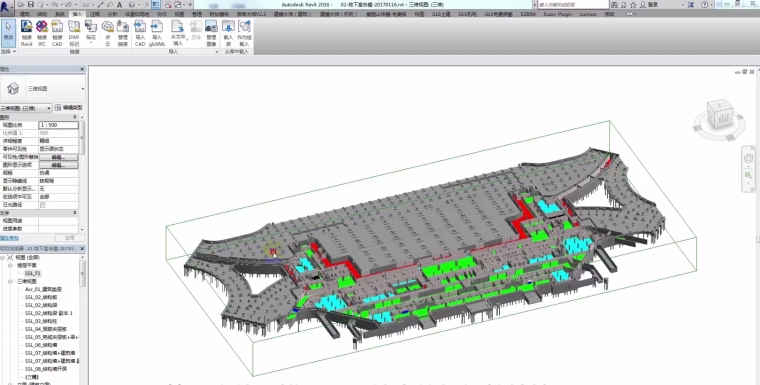This screenshot has height=385, width=760.
Task: Collapse the 3D Views tree node
Action: click(x=10, y=281)
